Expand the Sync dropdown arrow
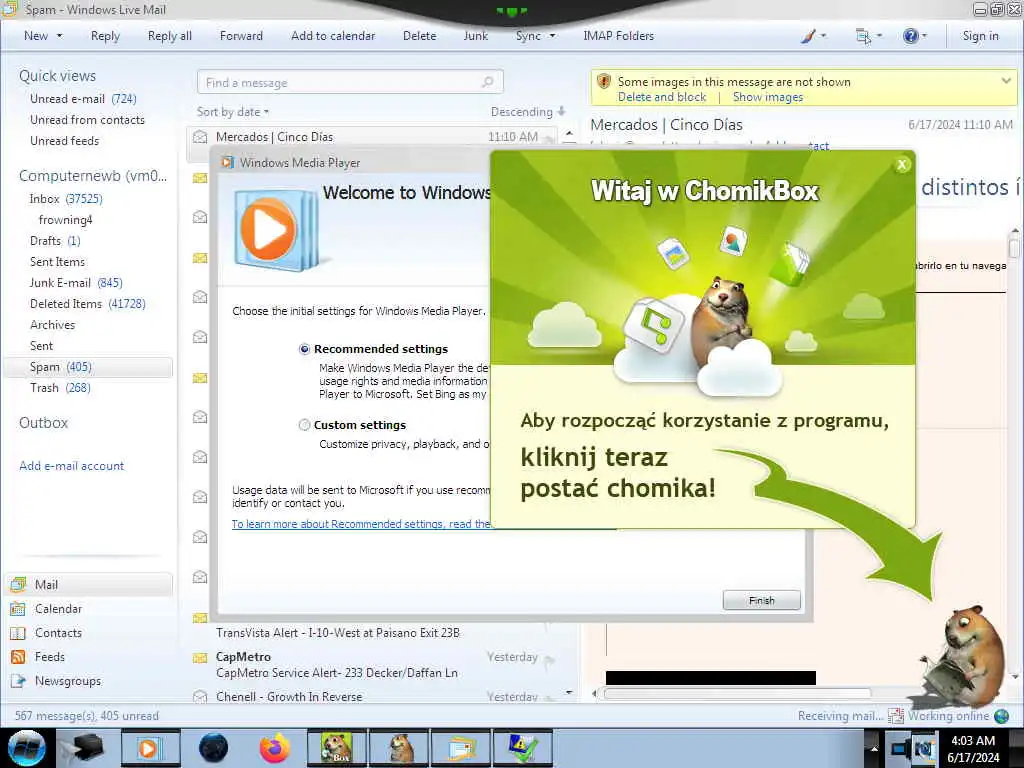Screen dimensions: 1024x768 pos(552,36)
